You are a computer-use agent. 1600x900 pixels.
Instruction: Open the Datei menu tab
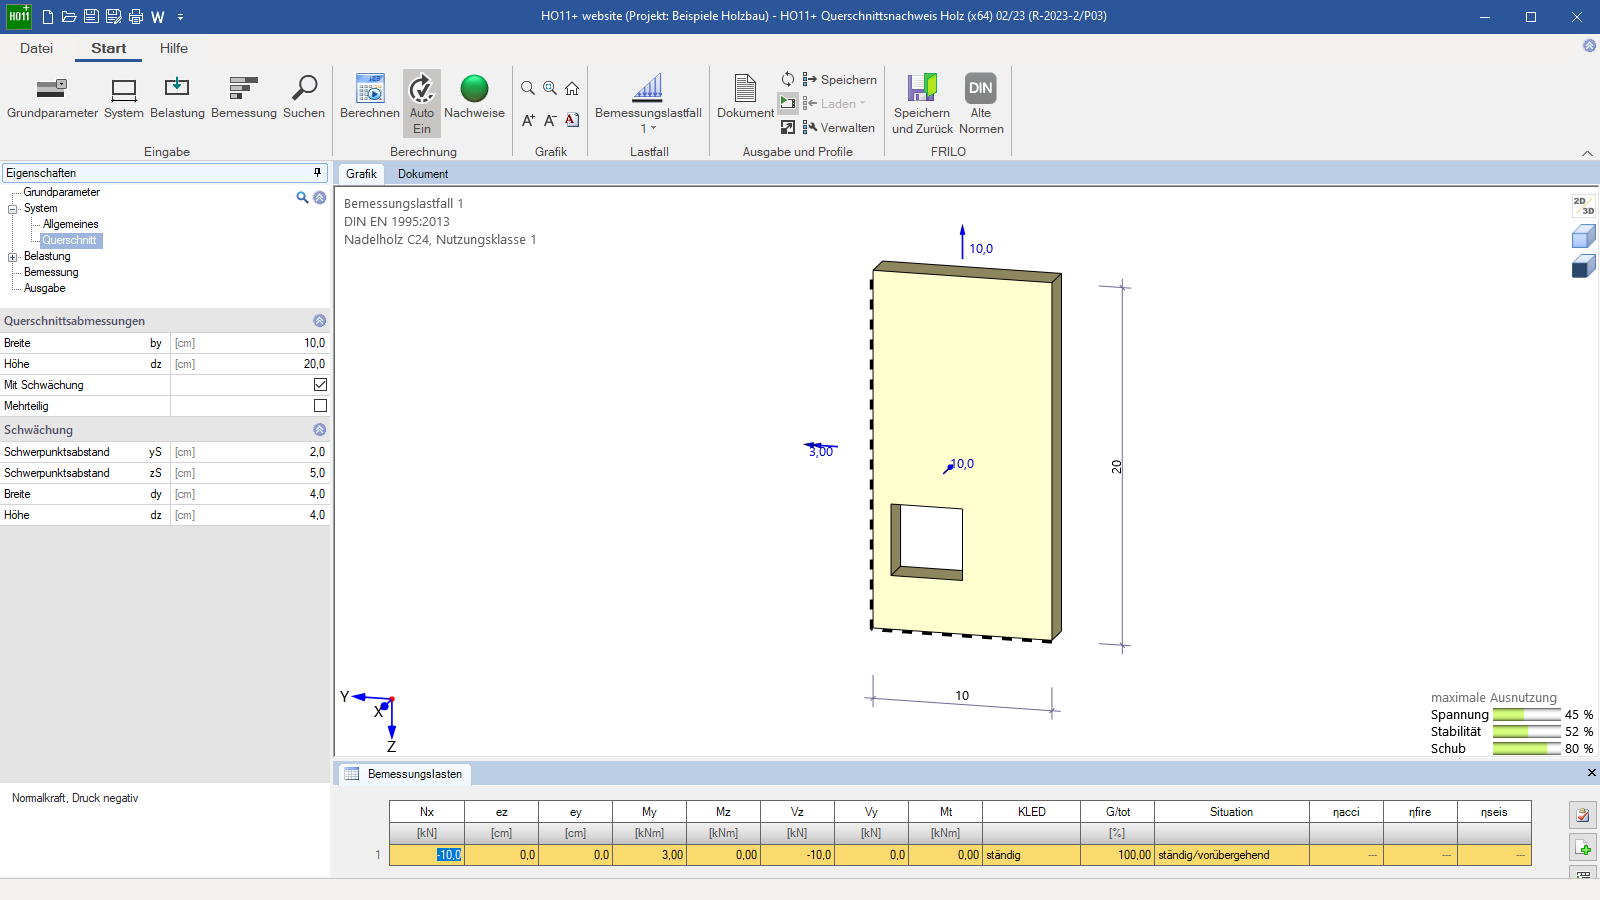point(36,48)
